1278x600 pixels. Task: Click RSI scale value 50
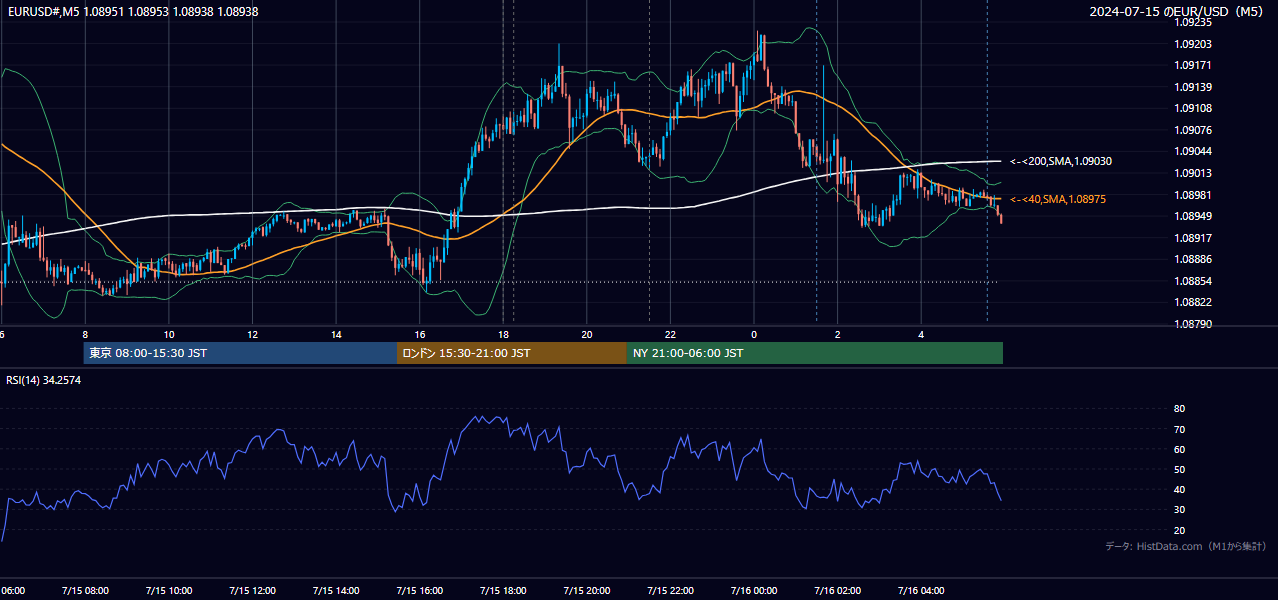[1179, 469]
